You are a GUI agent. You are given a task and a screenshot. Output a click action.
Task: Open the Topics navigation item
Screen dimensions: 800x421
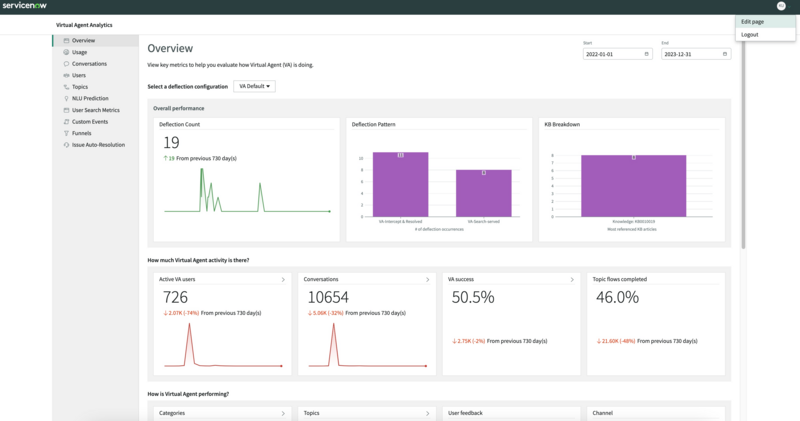[x=95, y=87]
